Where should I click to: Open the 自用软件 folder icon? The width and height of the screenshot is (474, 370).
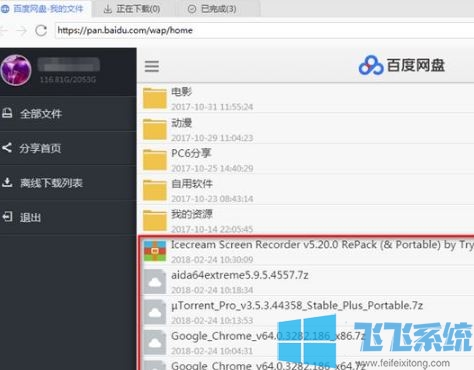click(155, 190)
